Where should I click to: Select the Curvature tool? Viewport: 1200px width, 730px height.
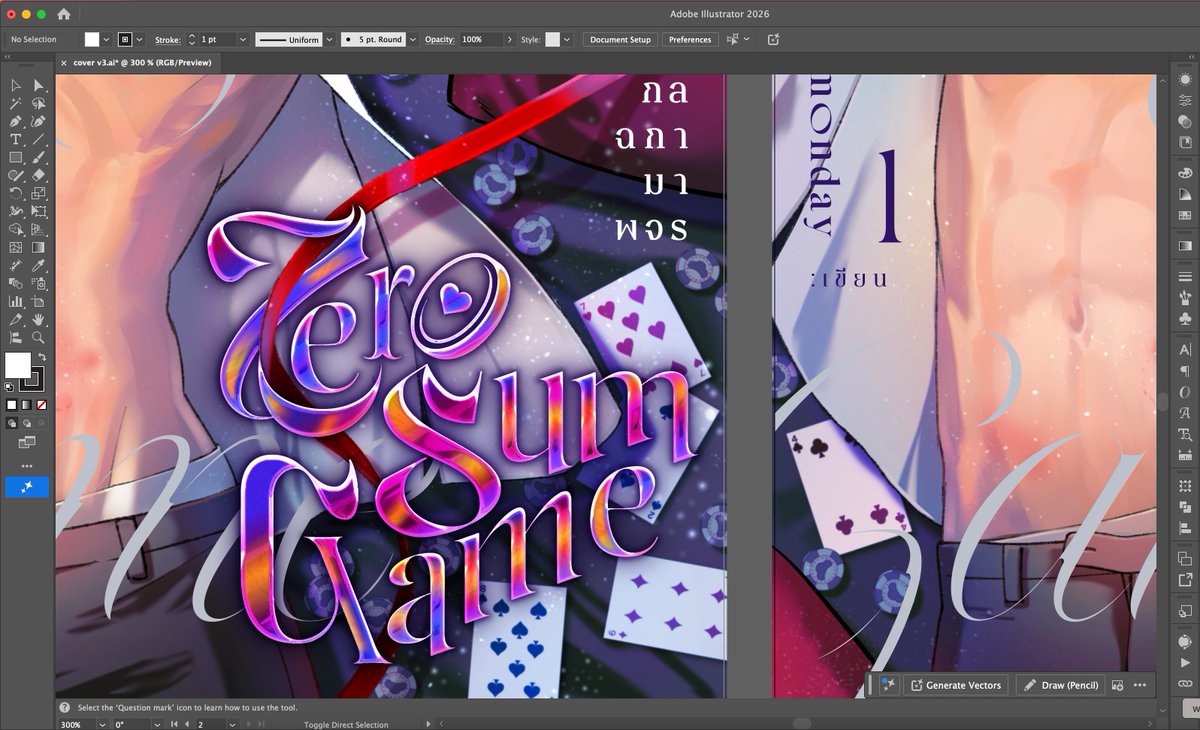(38, 121)
